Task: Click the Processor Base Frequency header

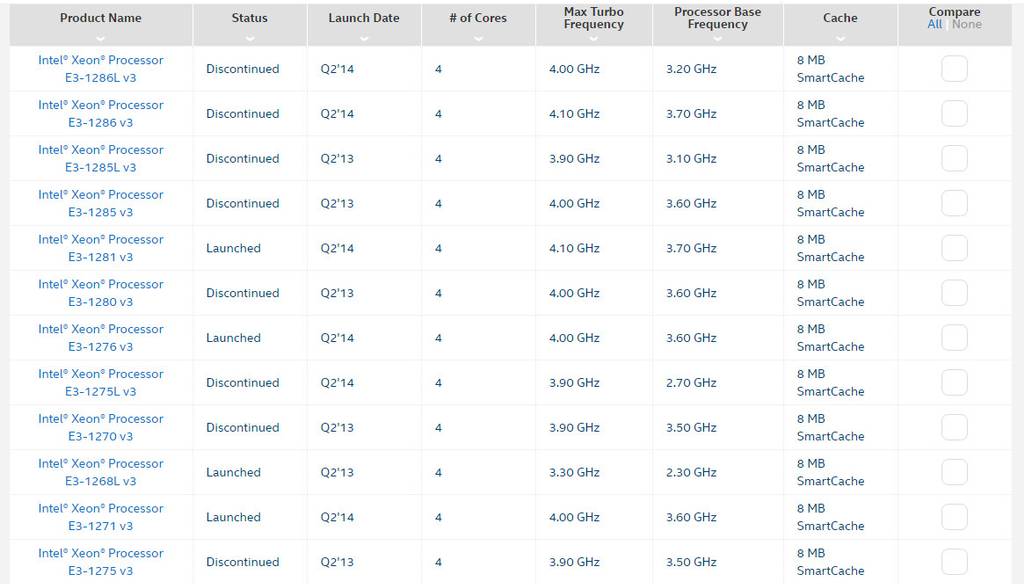Action: pos(717,18)
